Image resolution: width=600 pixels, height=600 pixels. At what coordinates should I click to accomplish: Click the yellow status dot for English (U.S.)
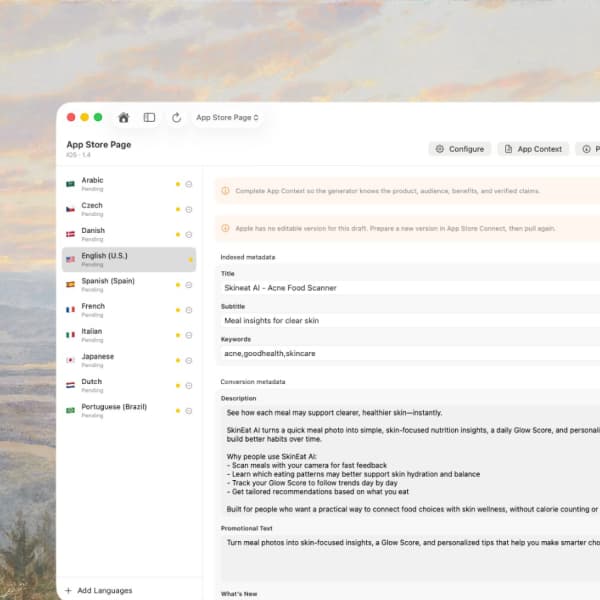click(x=190, y=260)
